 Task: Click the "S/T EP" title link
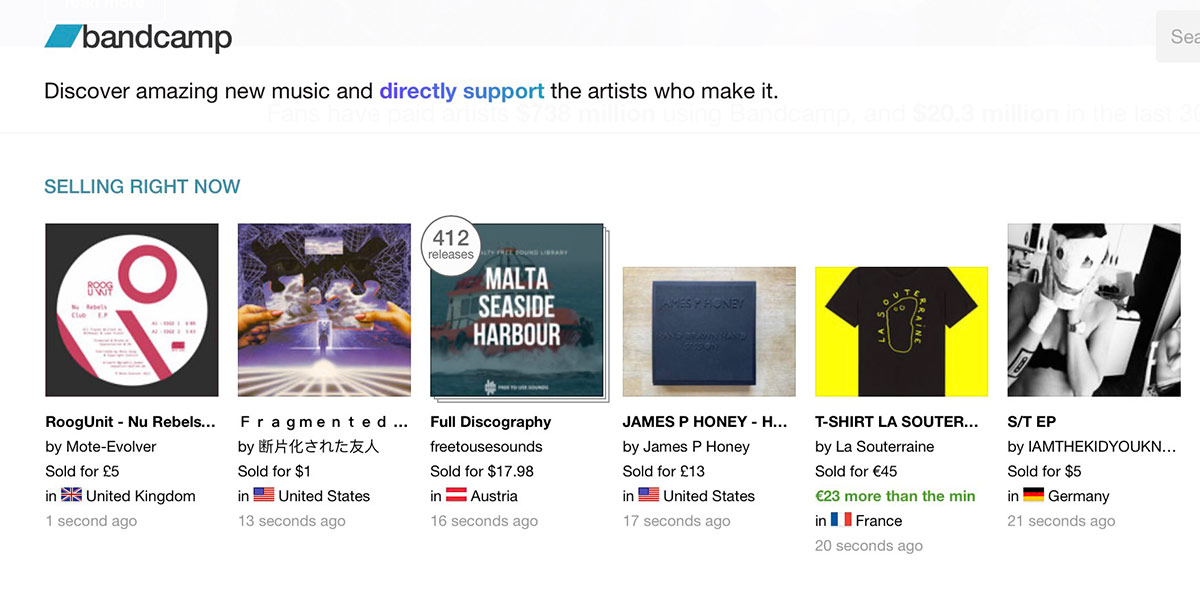tap(1032, 422)
